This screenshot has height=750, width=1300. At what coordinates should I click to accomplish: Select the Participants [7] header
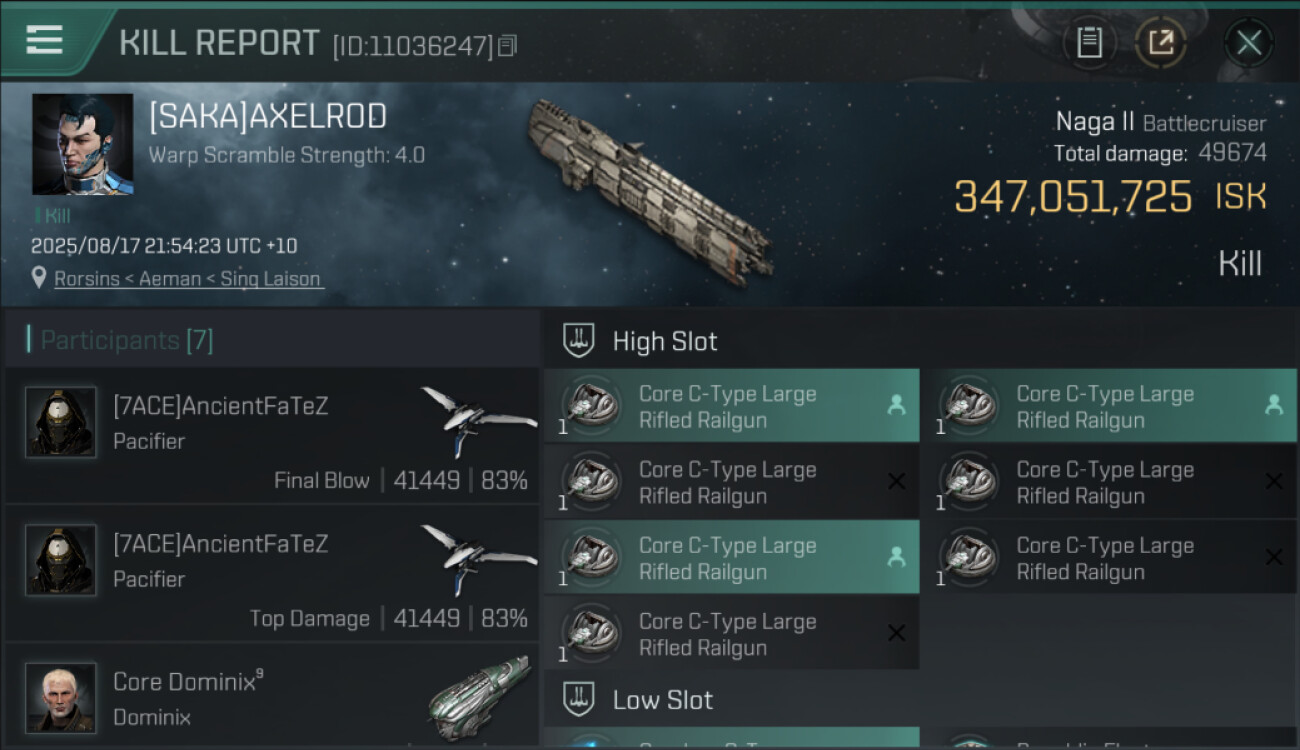point(126,340)
